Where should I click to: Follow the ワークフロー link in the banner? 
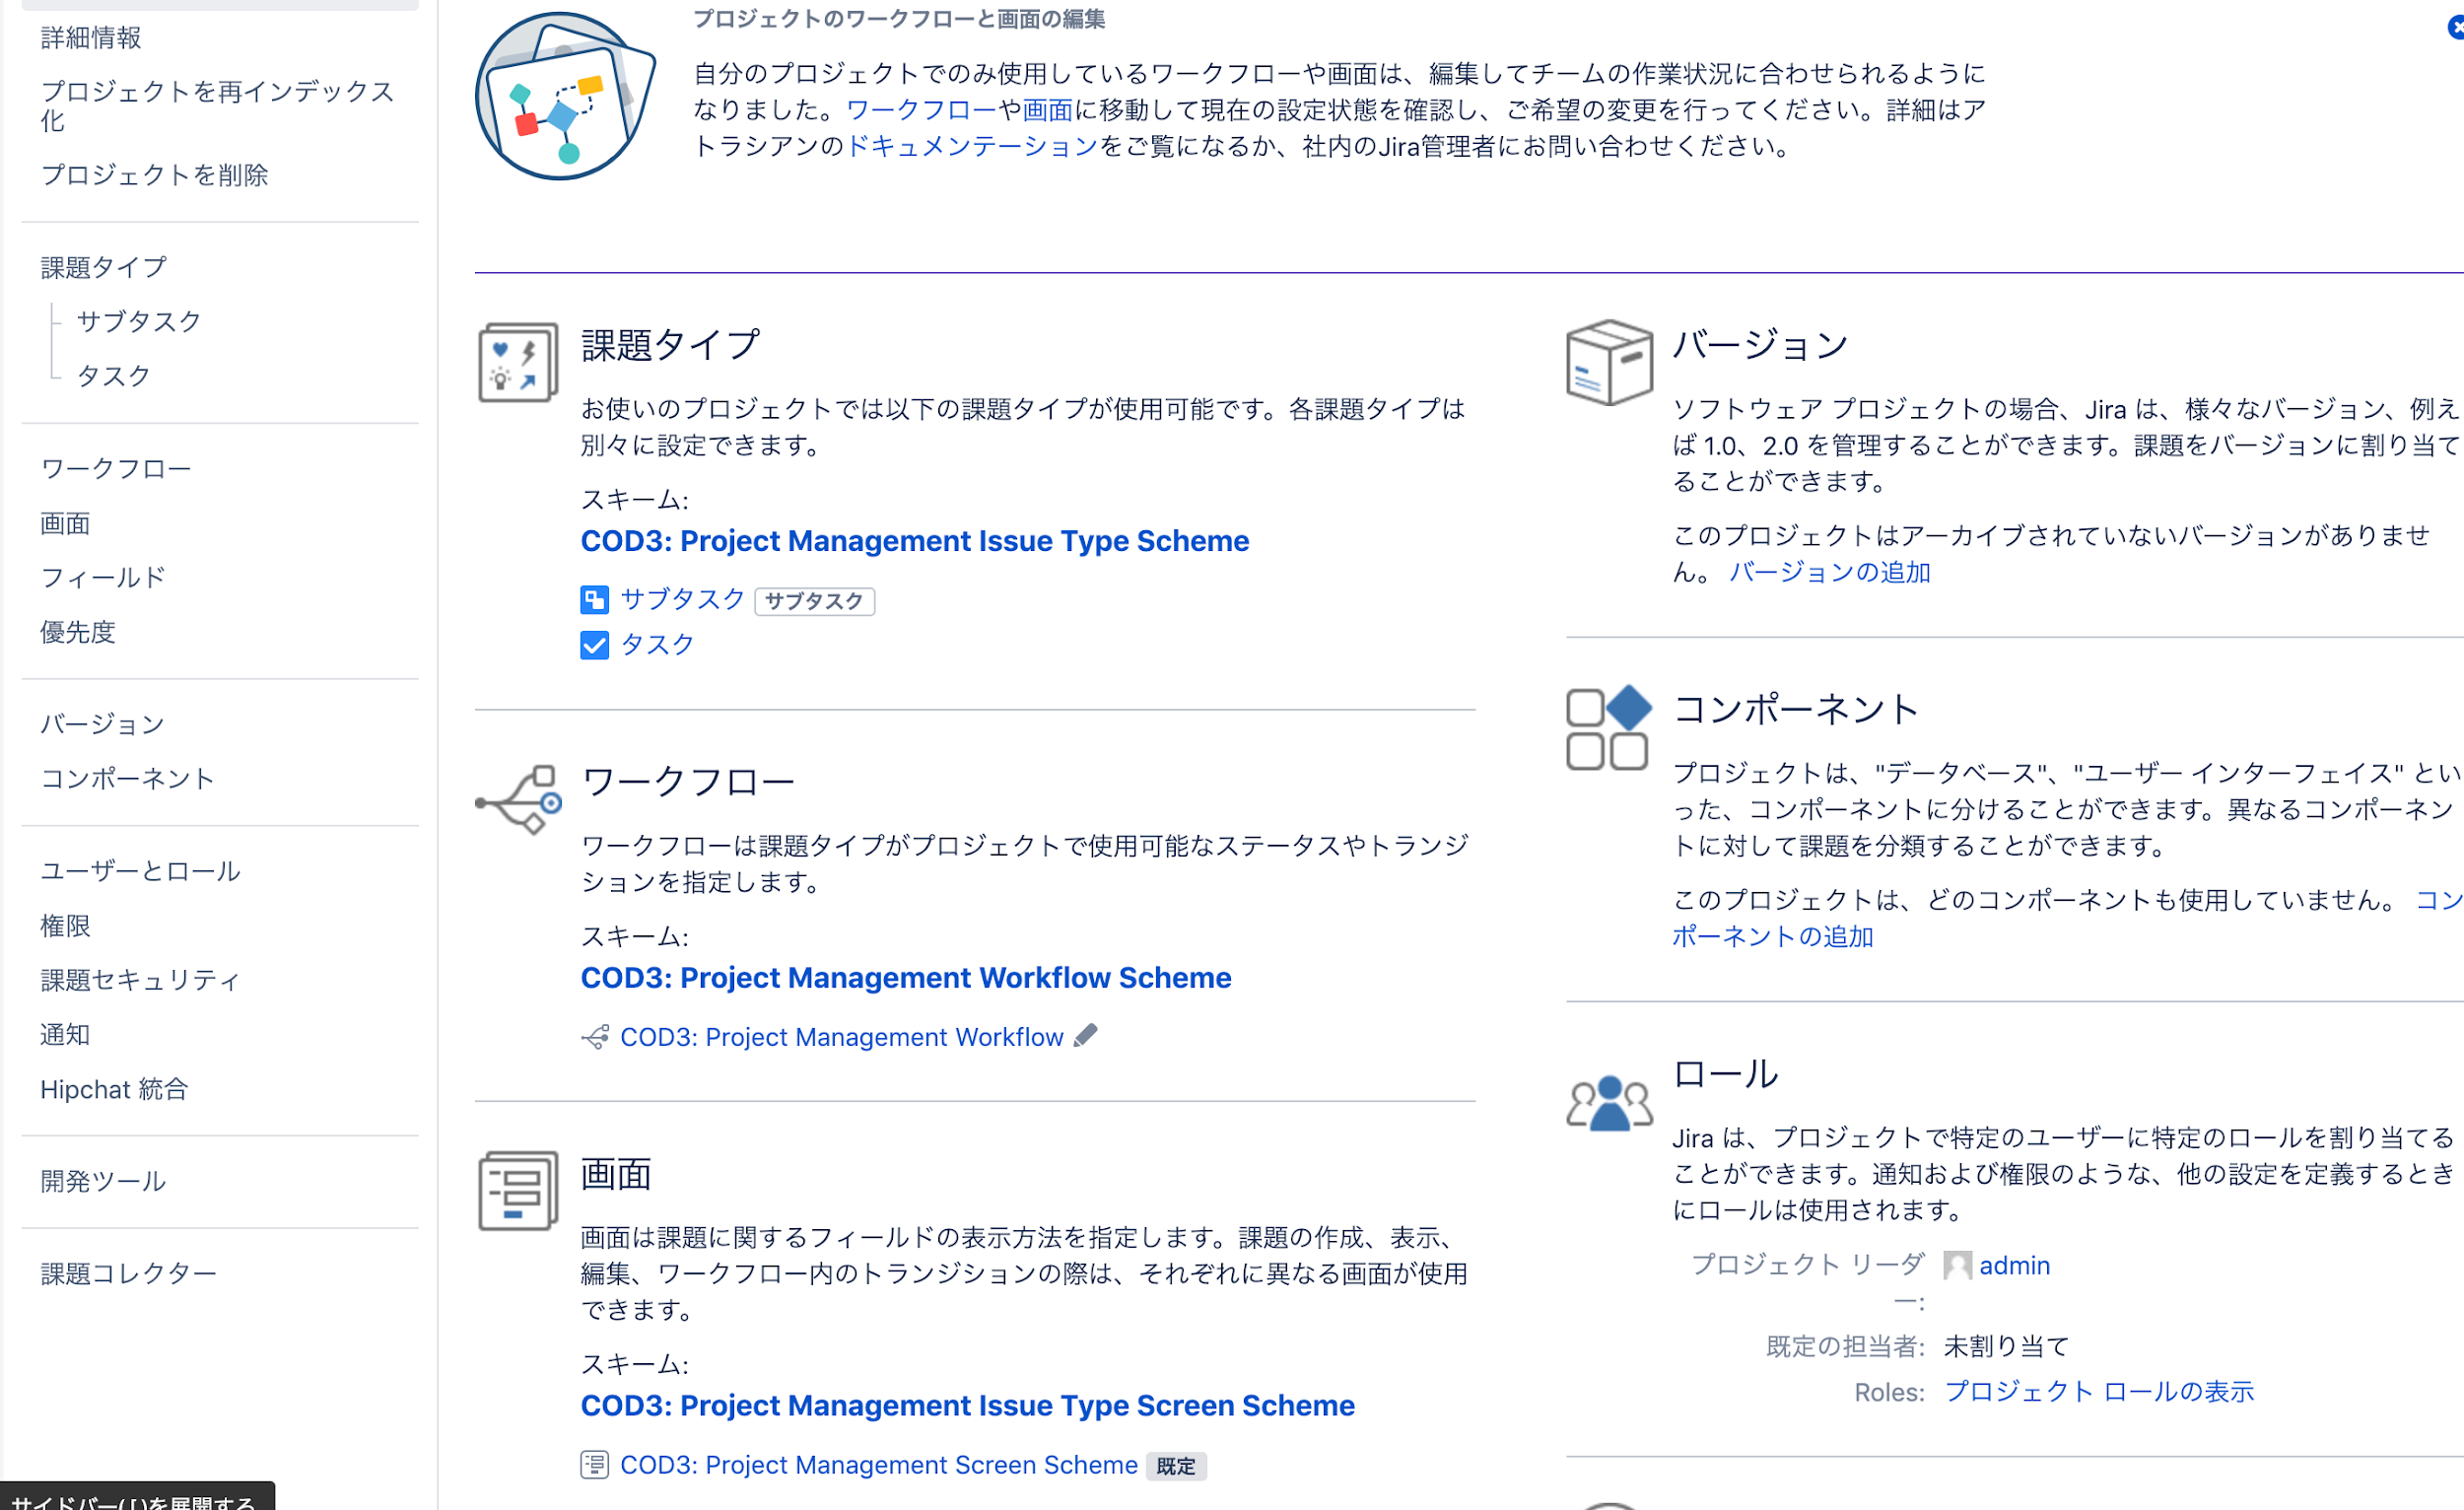(x=921, y=110)
